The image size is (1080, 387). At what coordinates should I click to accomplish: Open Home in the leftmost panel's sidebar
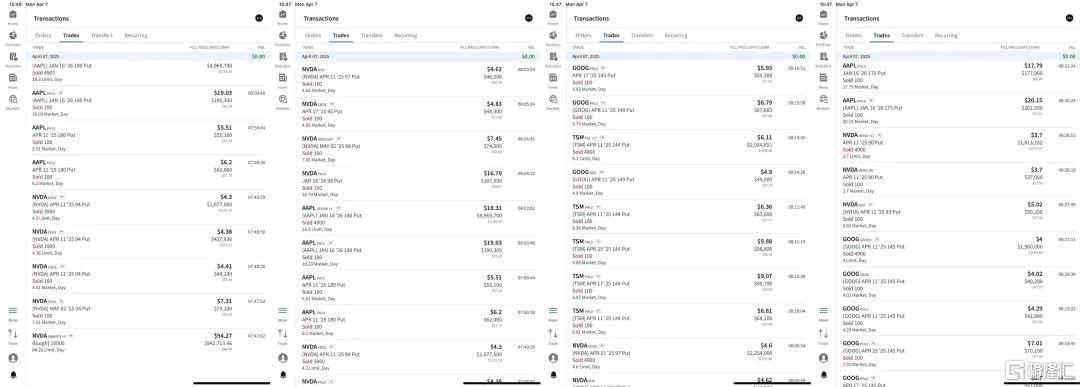coord(12,18)
